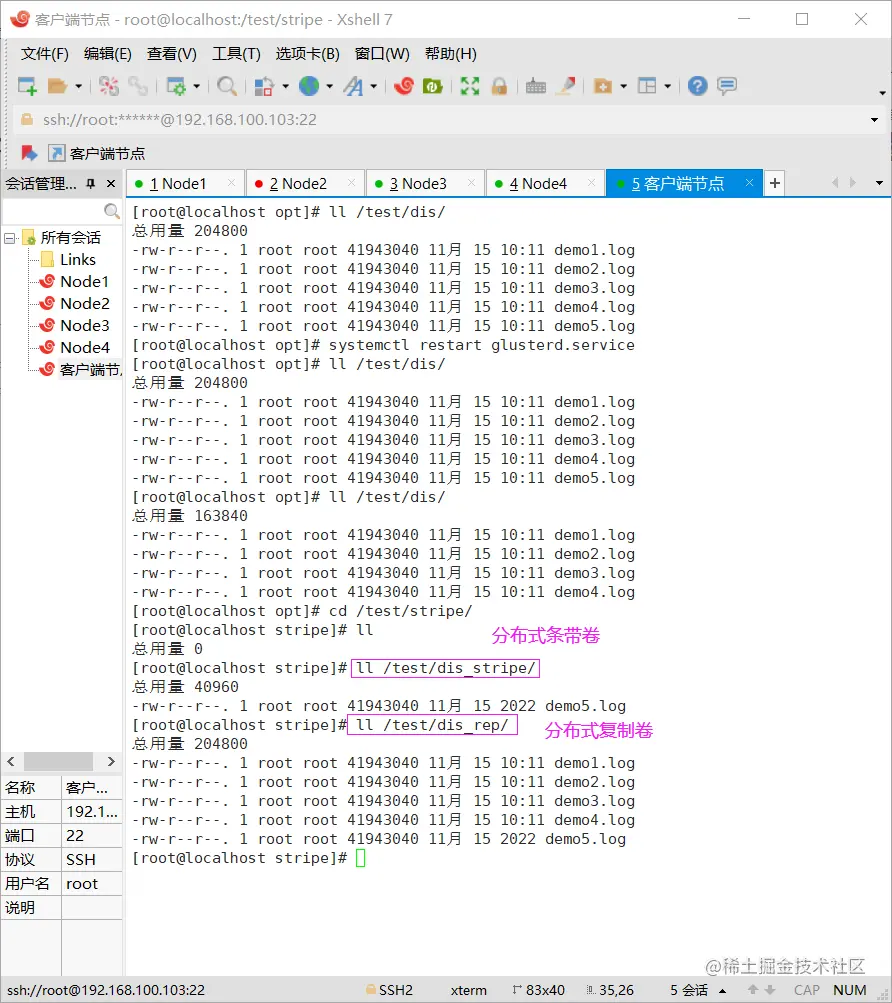
Task: Click the 5 会话 status bar up arrow
Action: [722, 991]
